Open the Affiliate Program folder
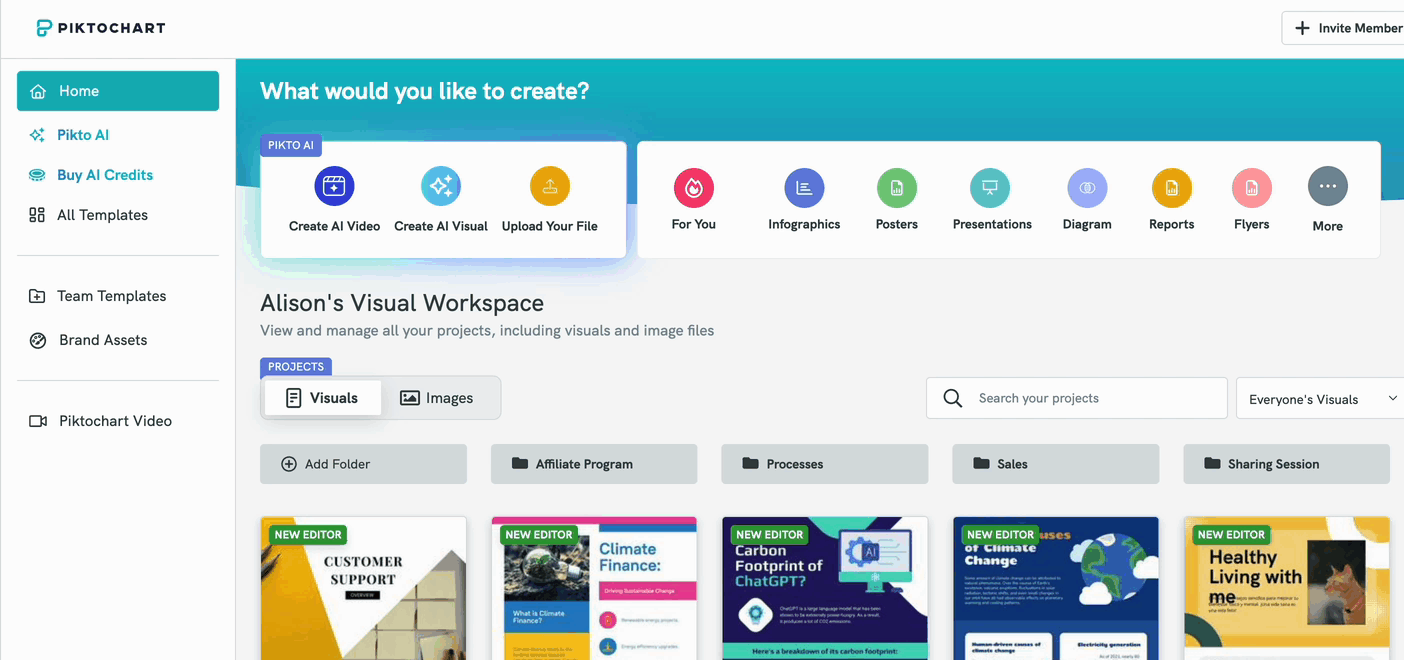Image resolution: width=1405 pixels, height=660 pixels. pos(594,464)
